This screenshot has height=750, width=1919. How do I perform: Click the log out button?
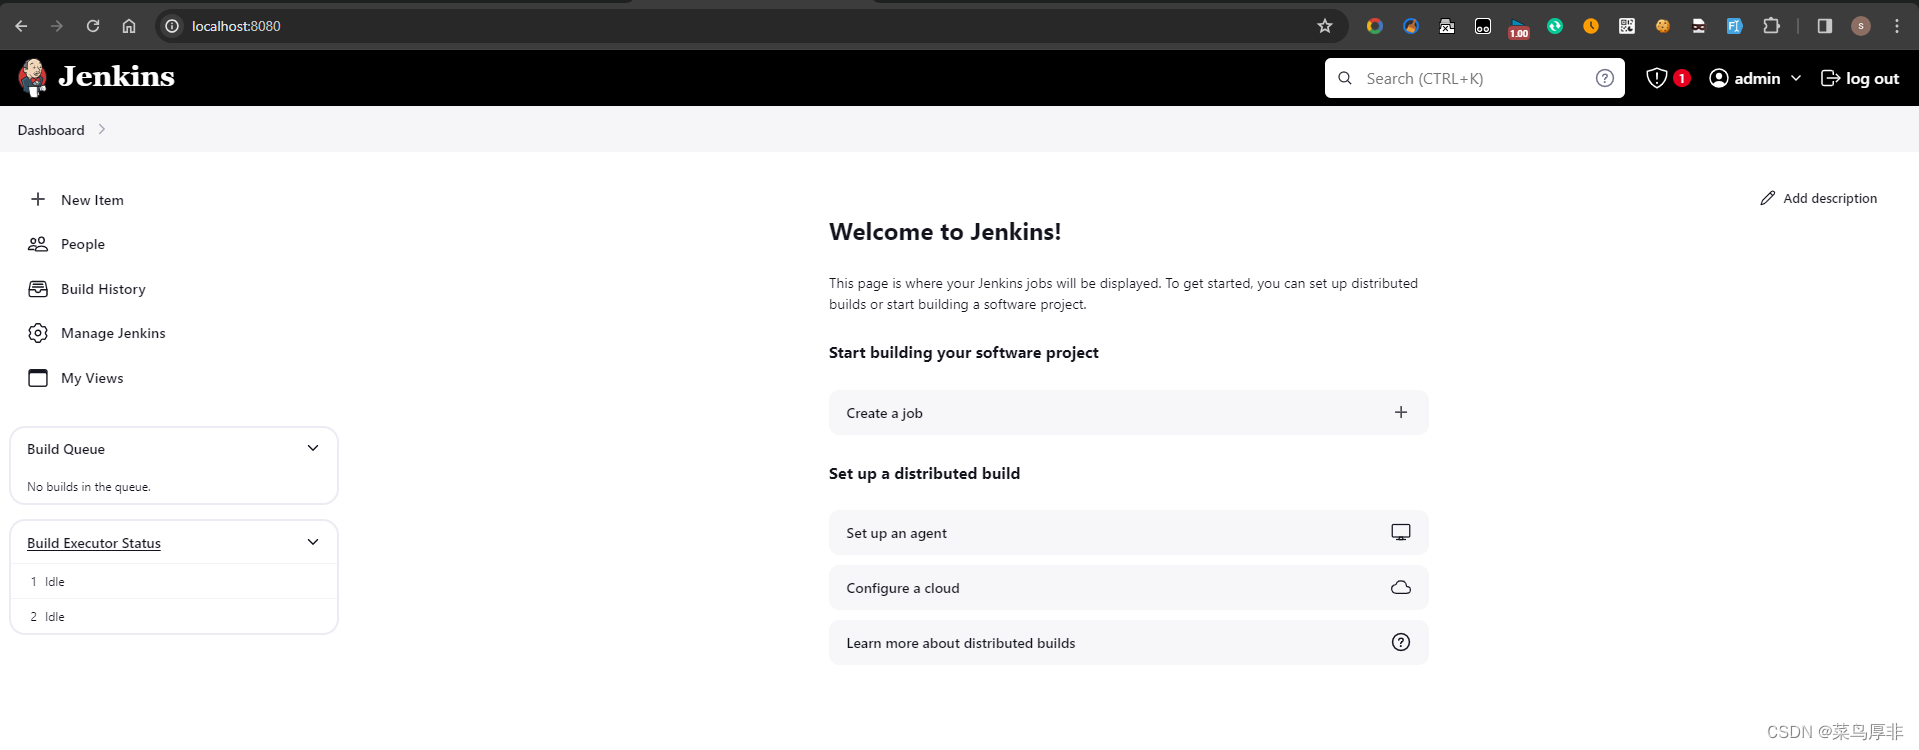(x=1860, y=78)
